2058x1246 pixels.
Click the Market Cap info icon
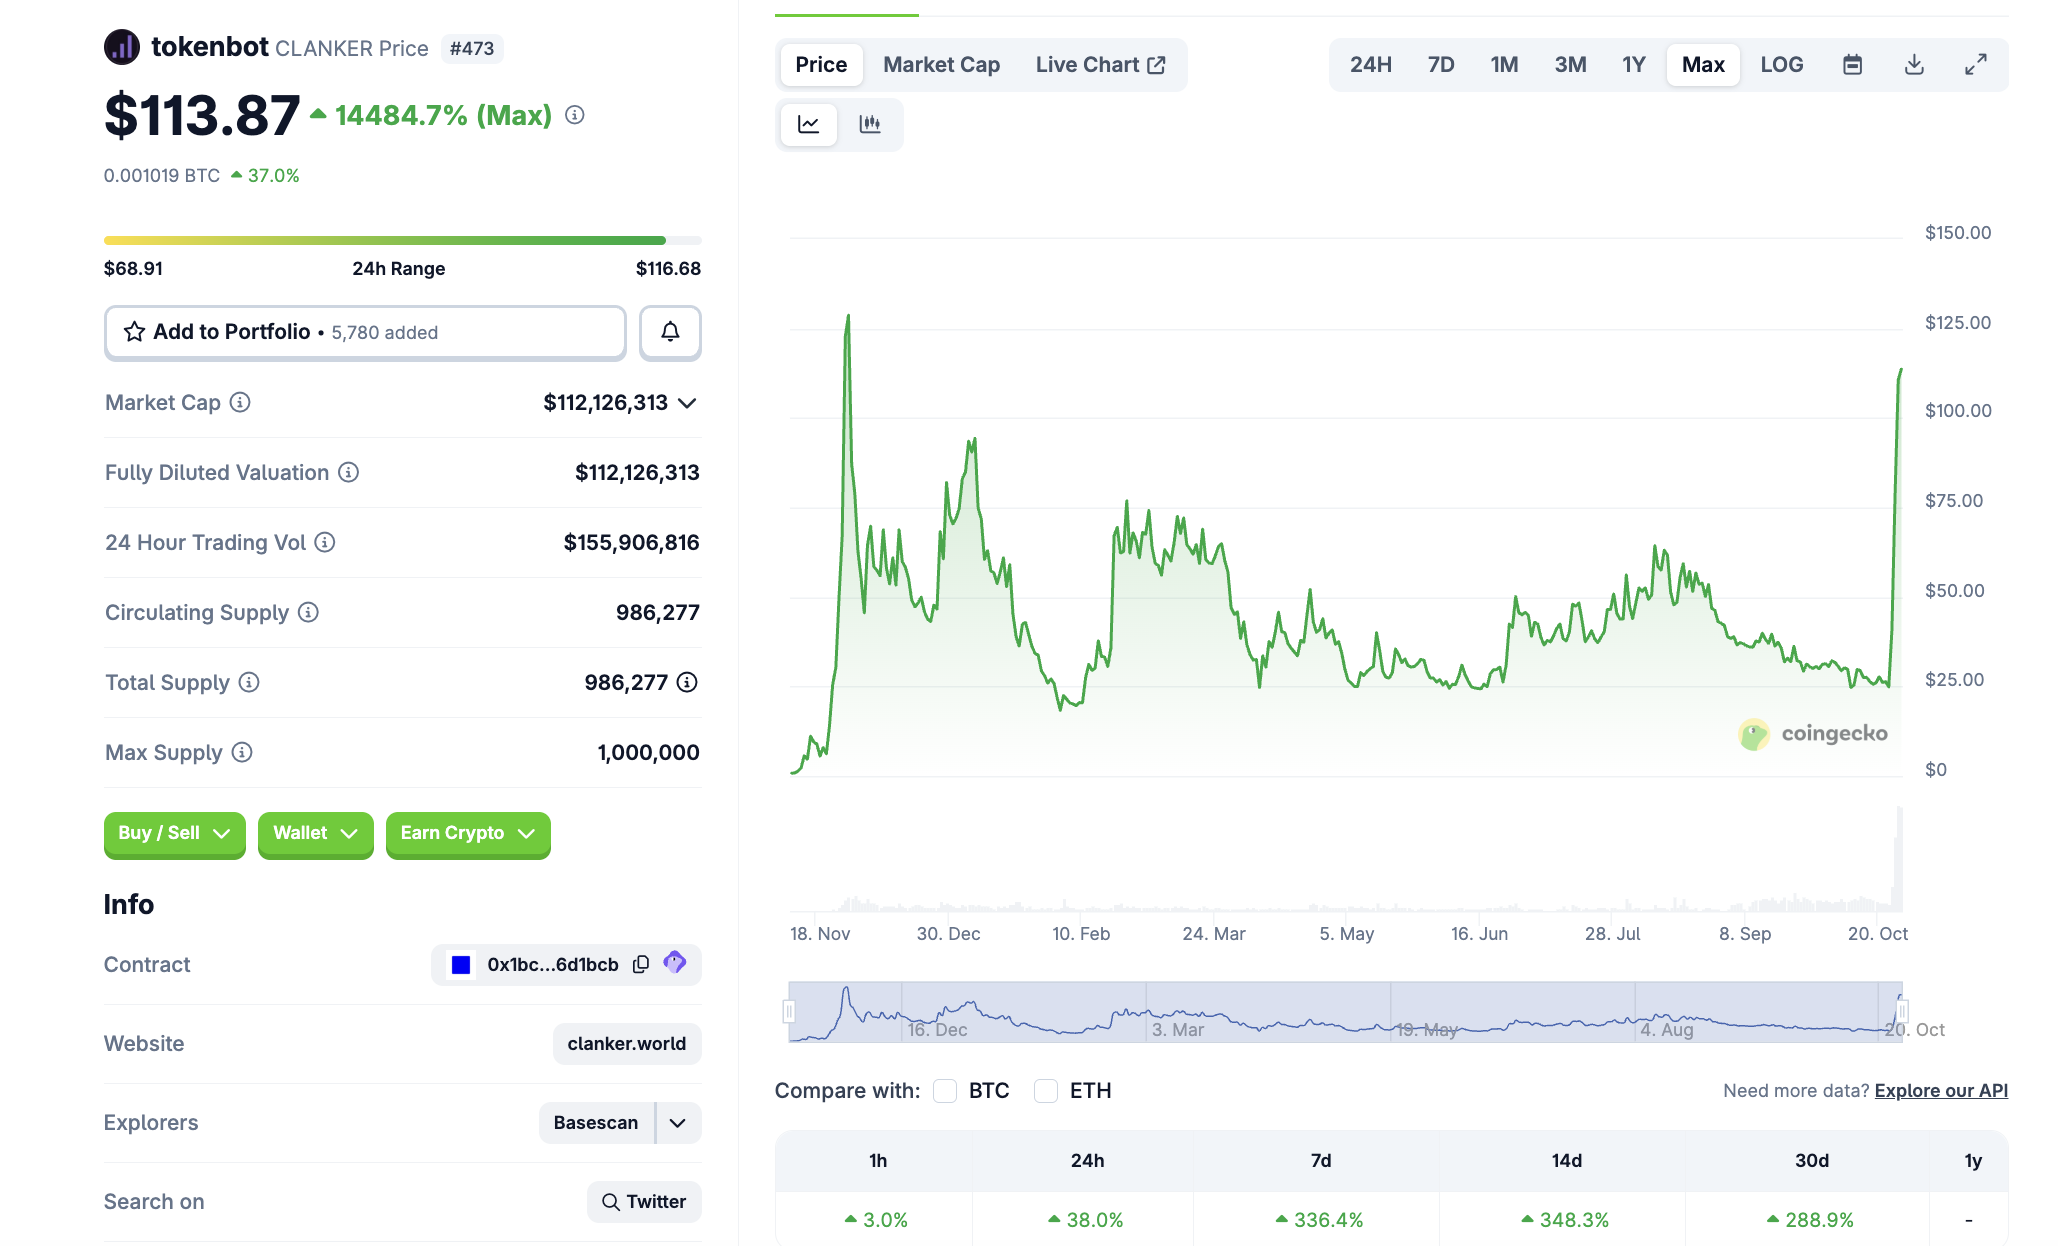pos(240,402)
